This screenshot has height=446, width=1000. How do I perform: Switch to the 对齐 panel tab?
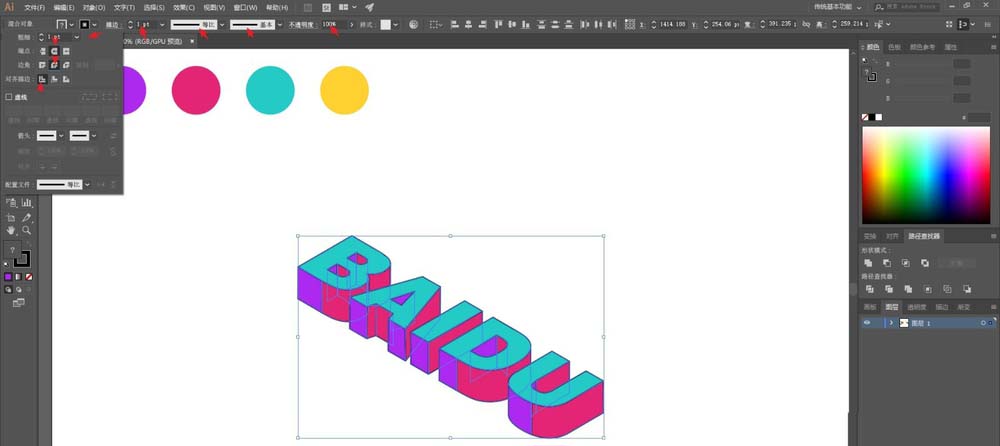892,236
